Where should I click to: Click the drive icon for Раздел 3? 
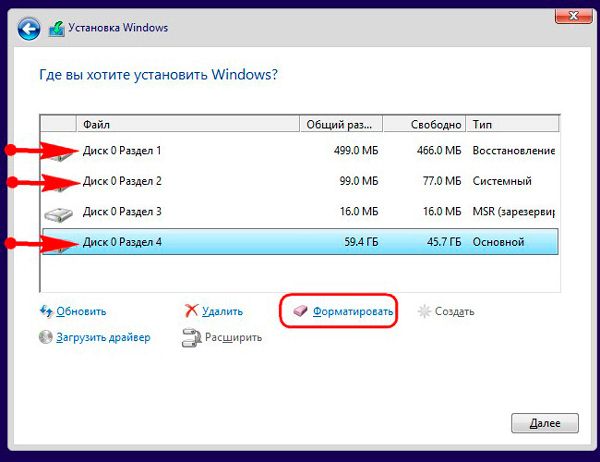tap(58, 214)
